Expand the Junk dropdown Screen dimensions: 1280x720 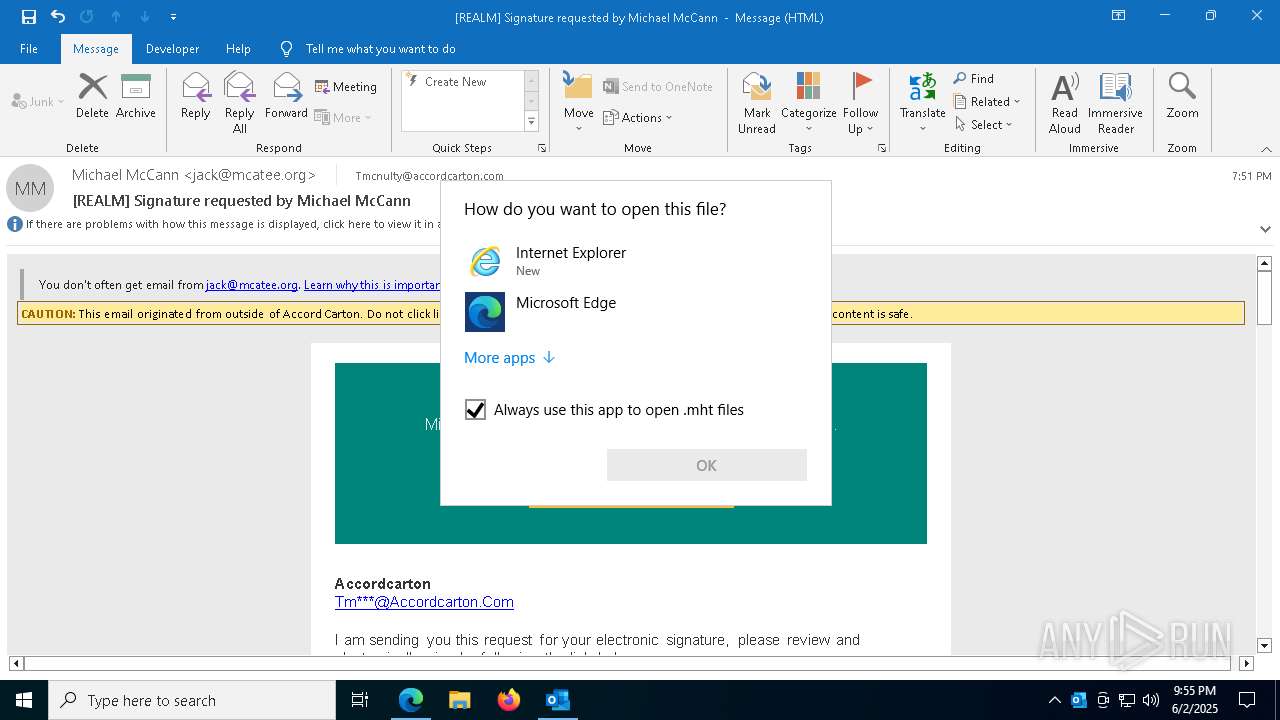38,102
